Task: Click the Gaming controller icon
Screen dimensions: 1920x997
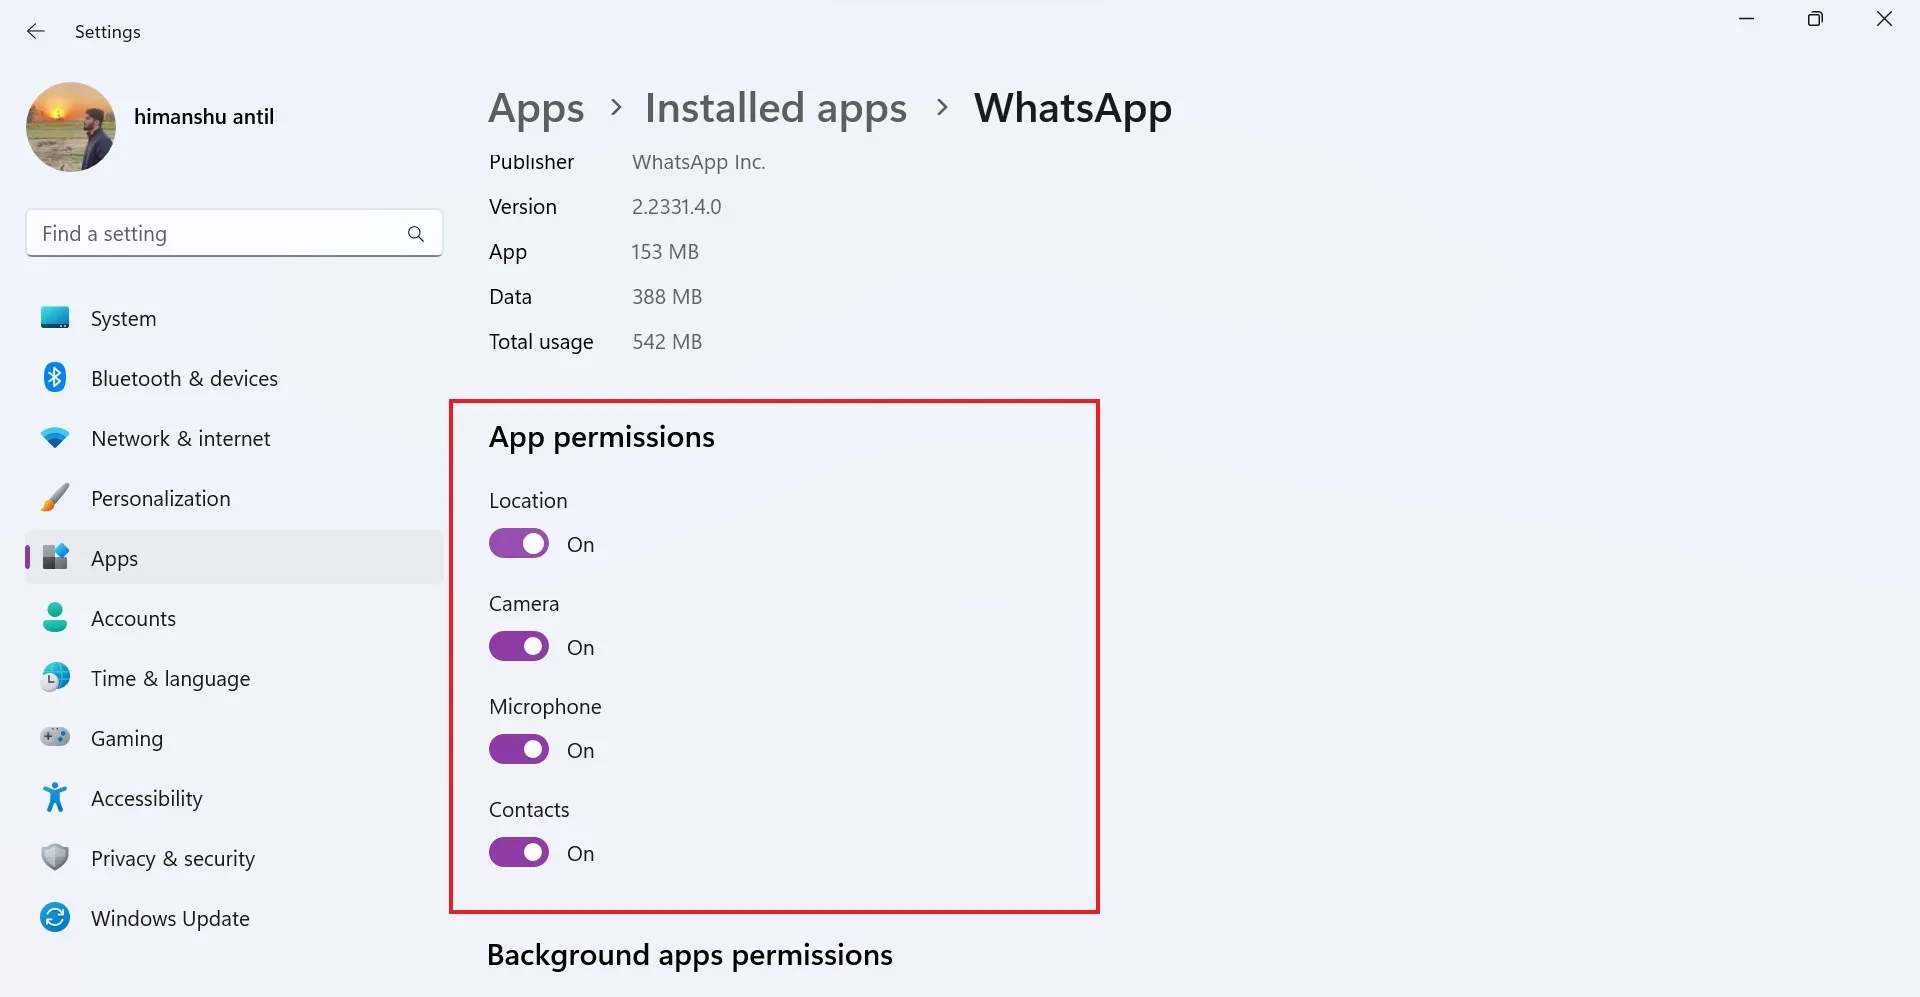Action: click(53, 738)
